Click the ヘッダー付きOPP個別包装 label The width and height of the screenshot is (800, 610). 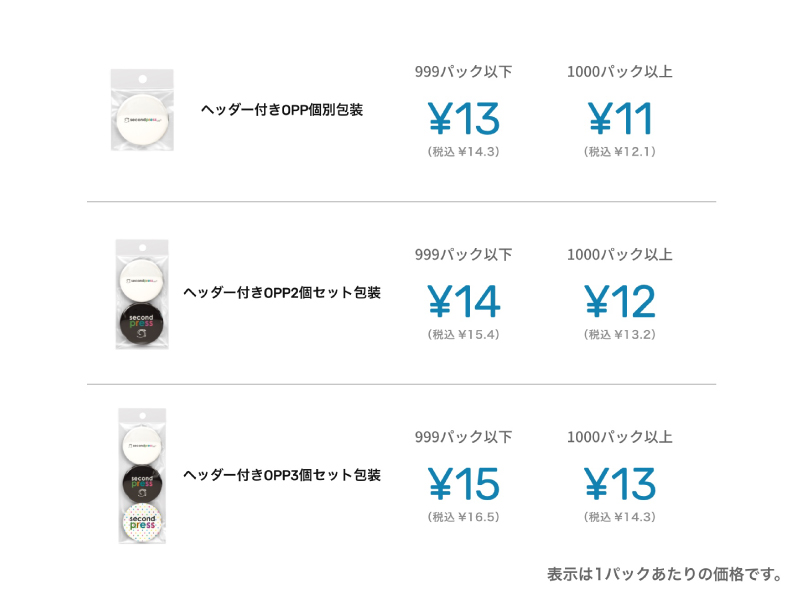click(x=282, y=110)
